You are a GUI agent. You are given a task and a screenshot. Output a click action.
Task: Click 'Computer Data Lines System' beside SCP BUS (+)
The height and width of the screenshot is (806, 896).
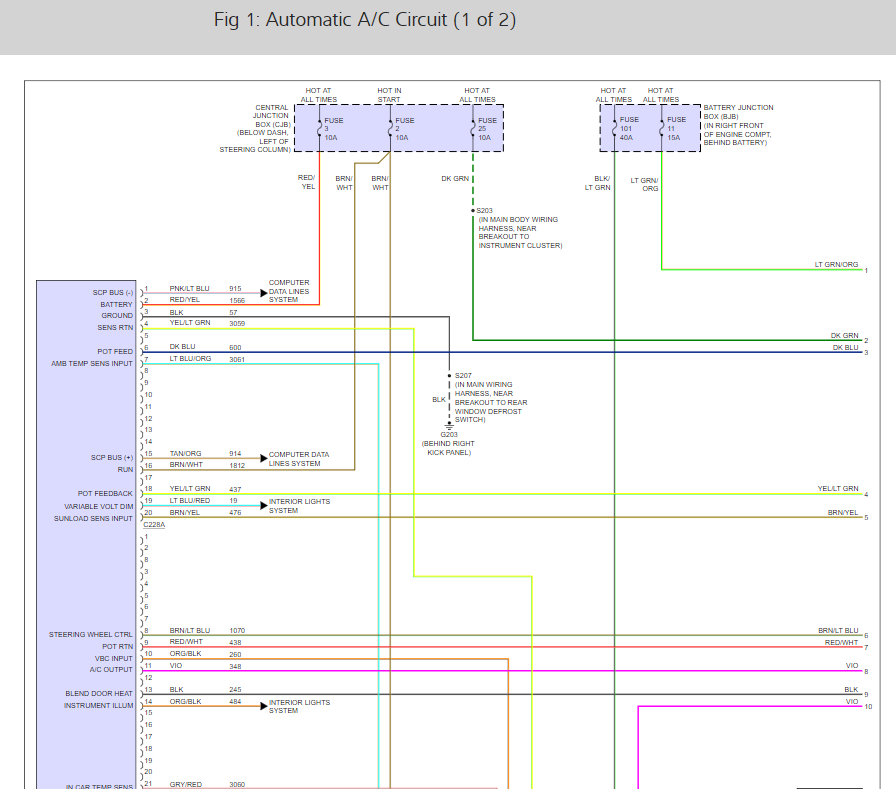click(x=299, y=459)
